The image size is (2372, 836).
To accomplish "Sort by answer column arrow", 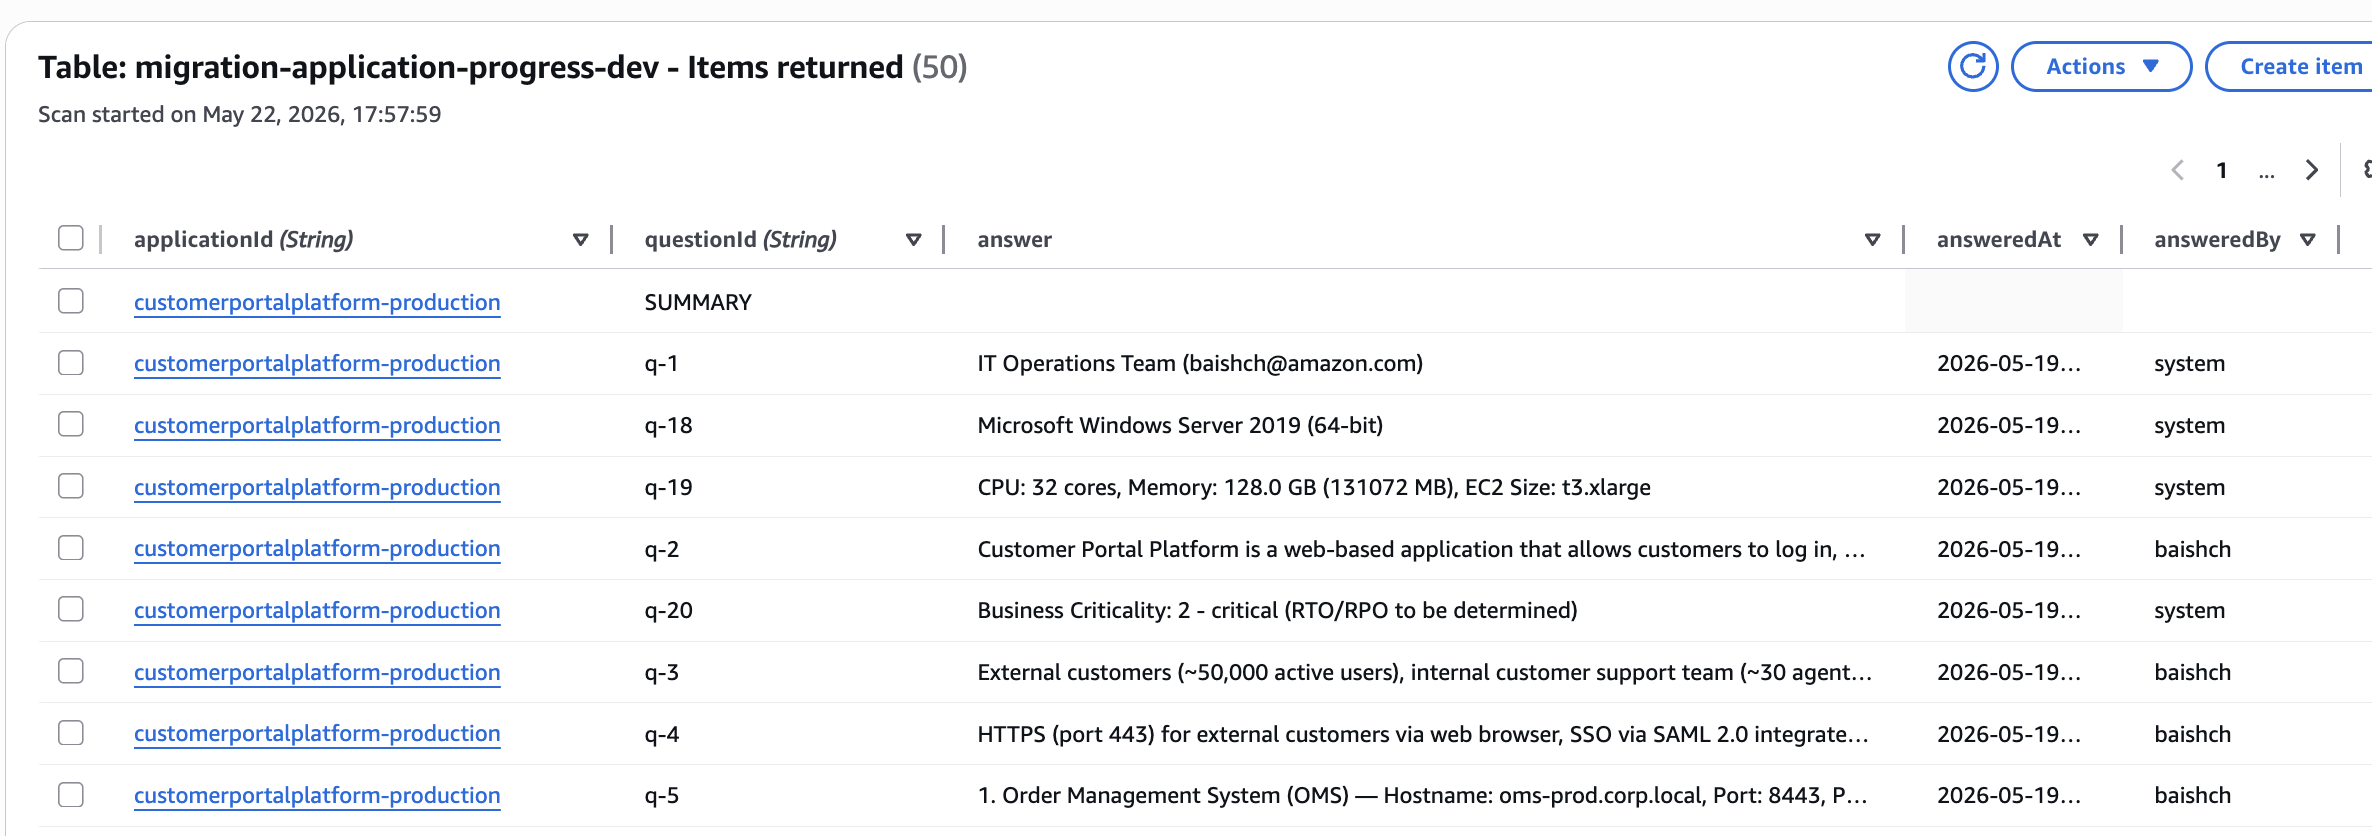I will click(x=1872, y=240).
